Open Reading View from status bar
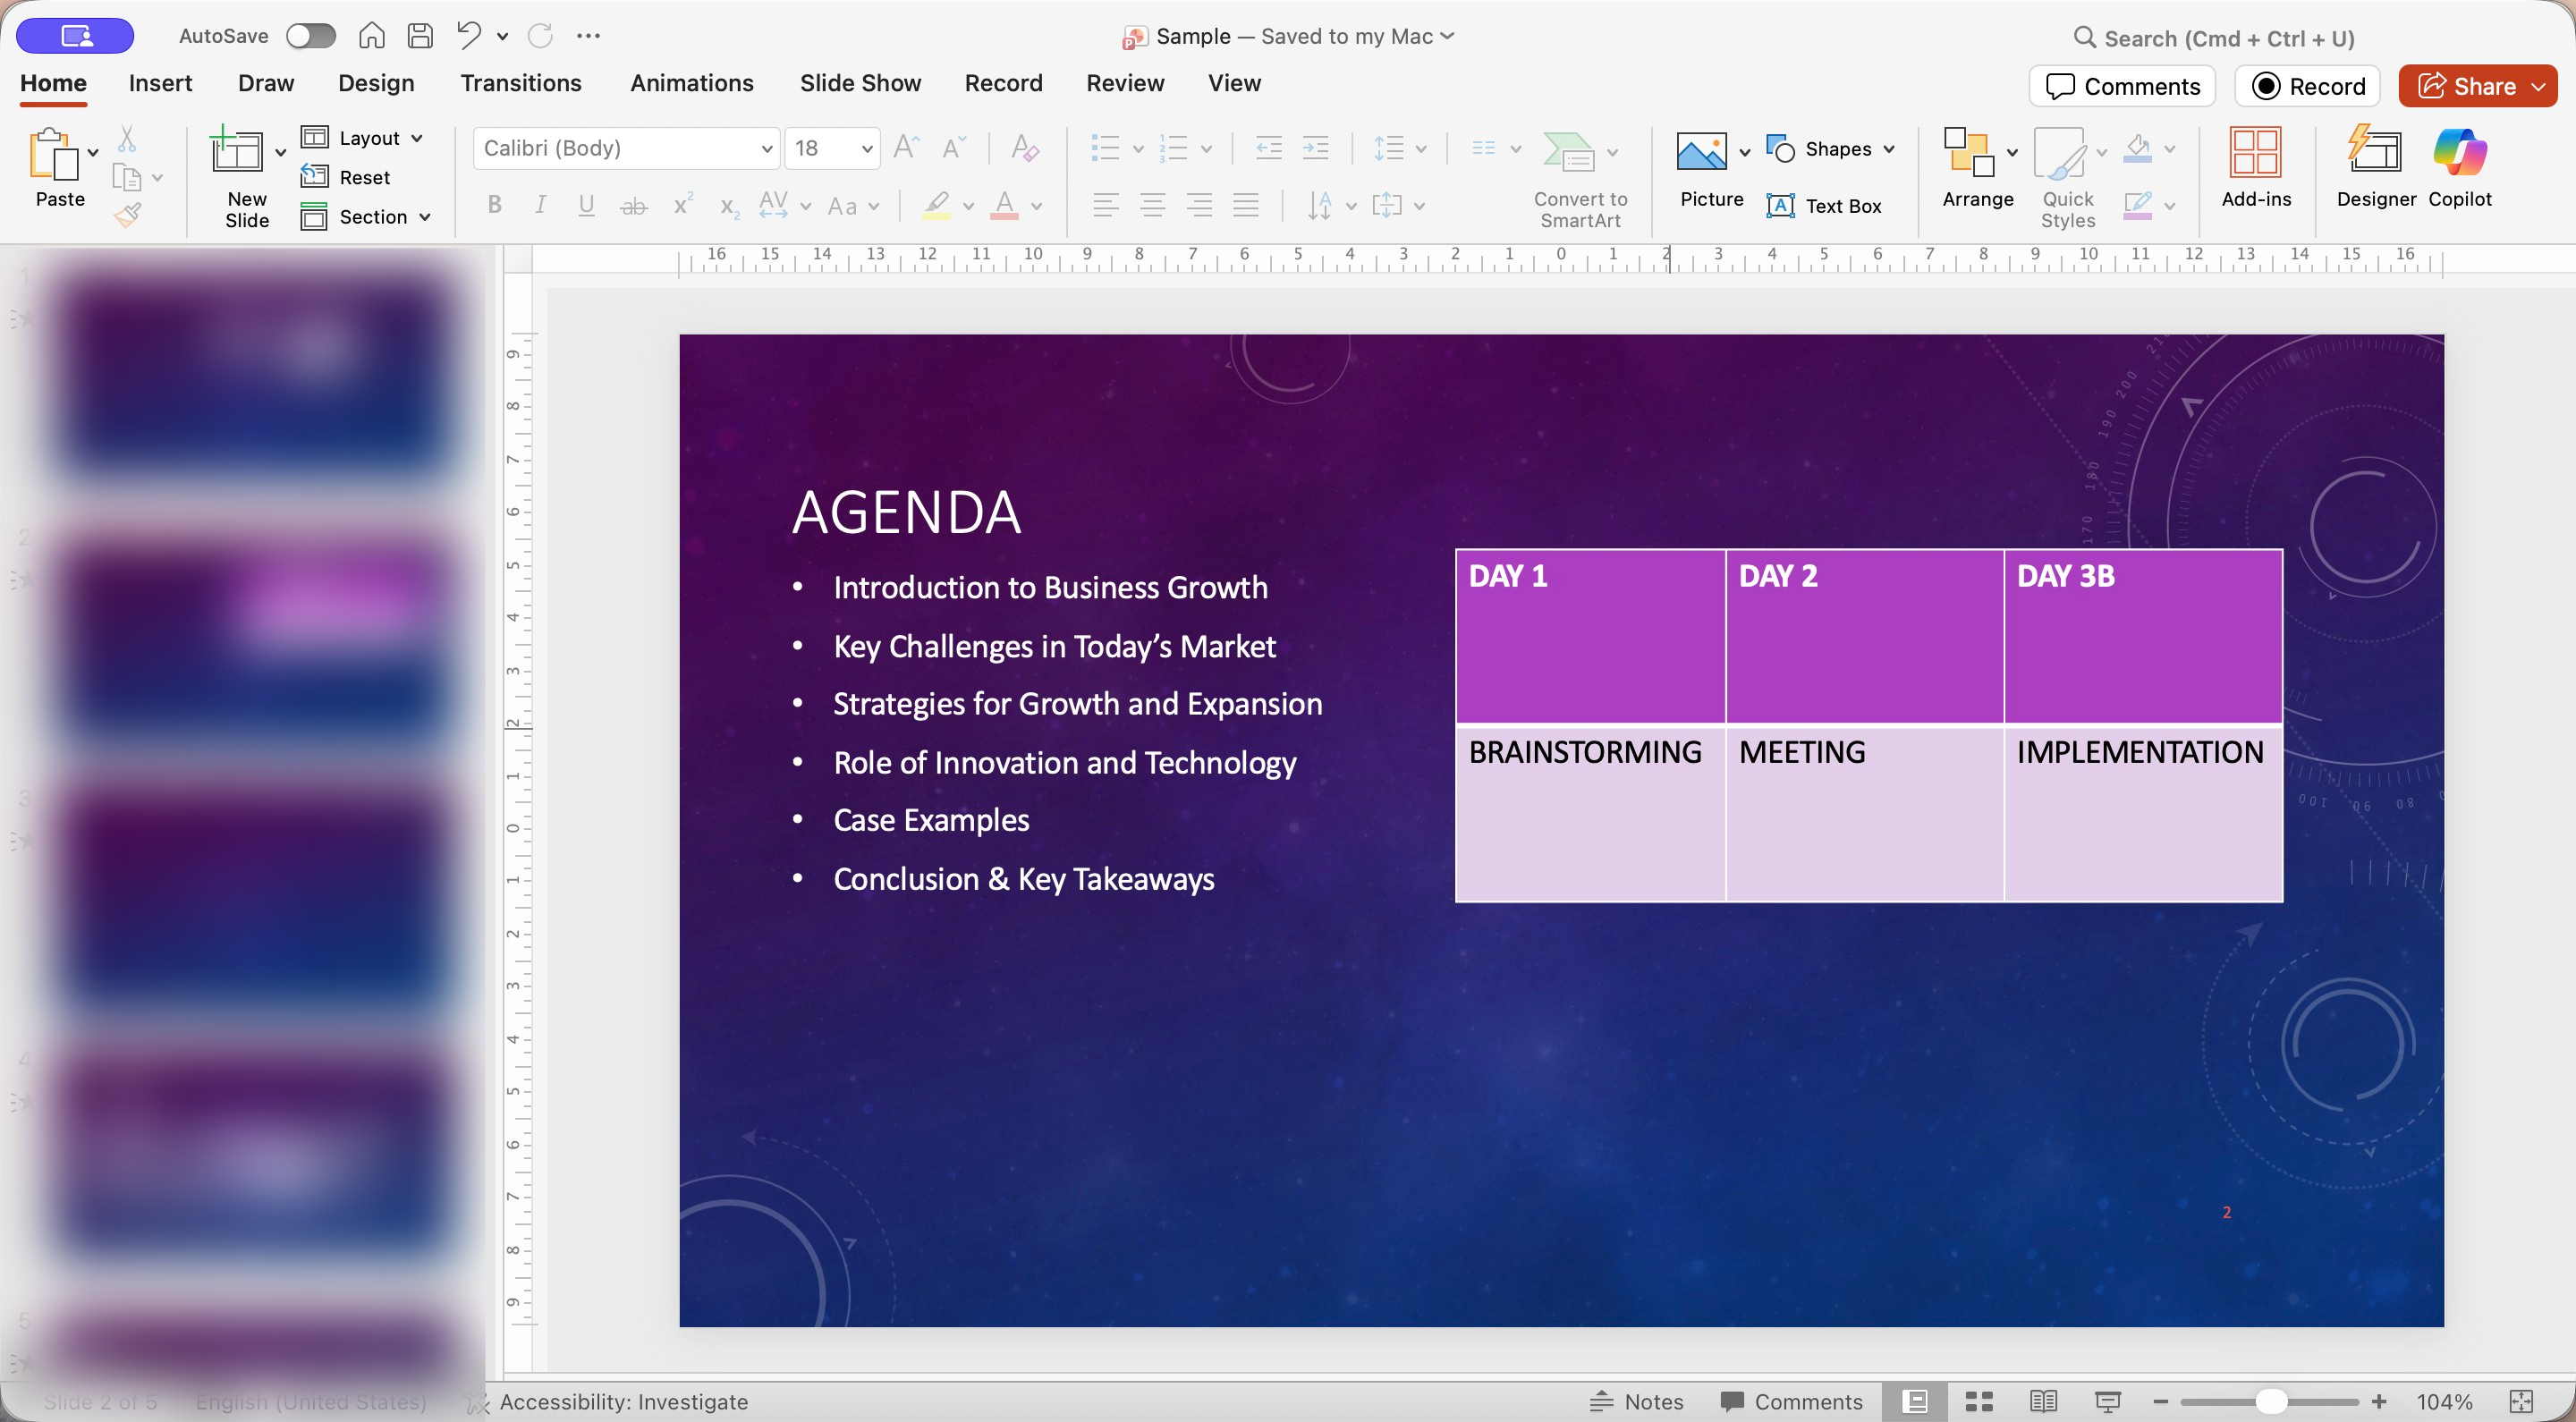 (x=2043, y=1401)
